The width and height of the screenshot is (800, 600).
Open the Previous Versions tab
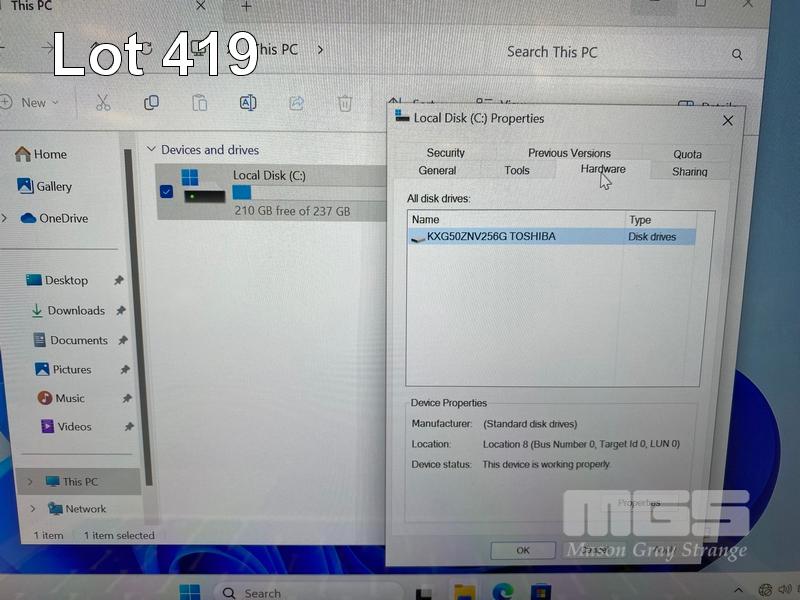[569, 153]
